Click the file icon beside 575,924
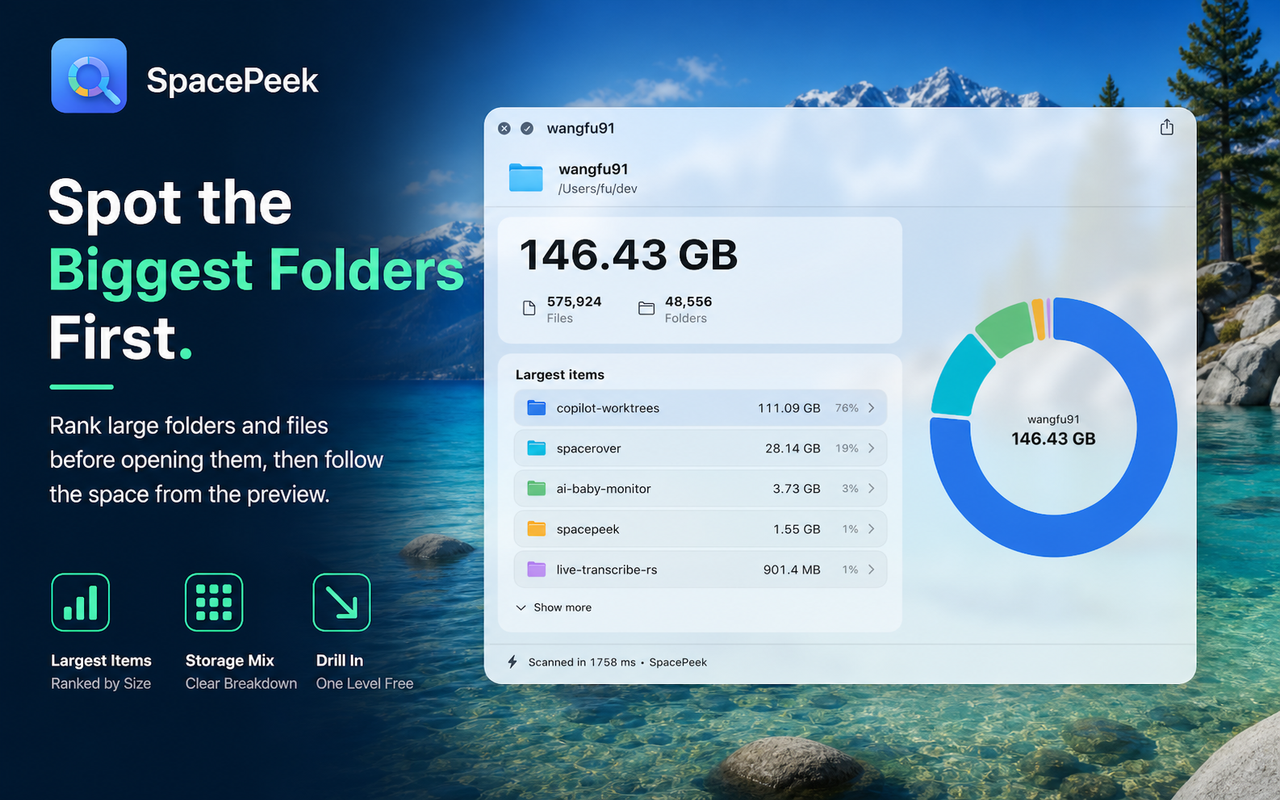 (529, 308)
